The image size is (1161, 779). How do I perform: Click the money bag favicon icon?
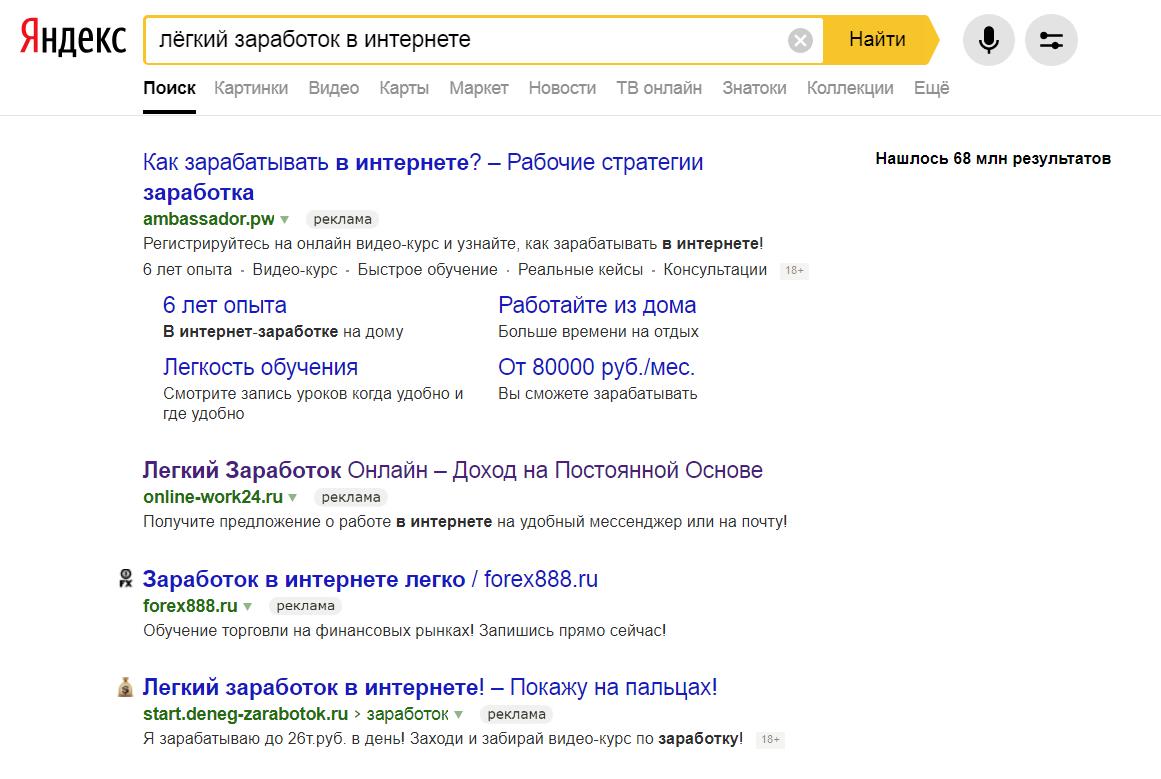pyautogui.click(x=125, y=687)
